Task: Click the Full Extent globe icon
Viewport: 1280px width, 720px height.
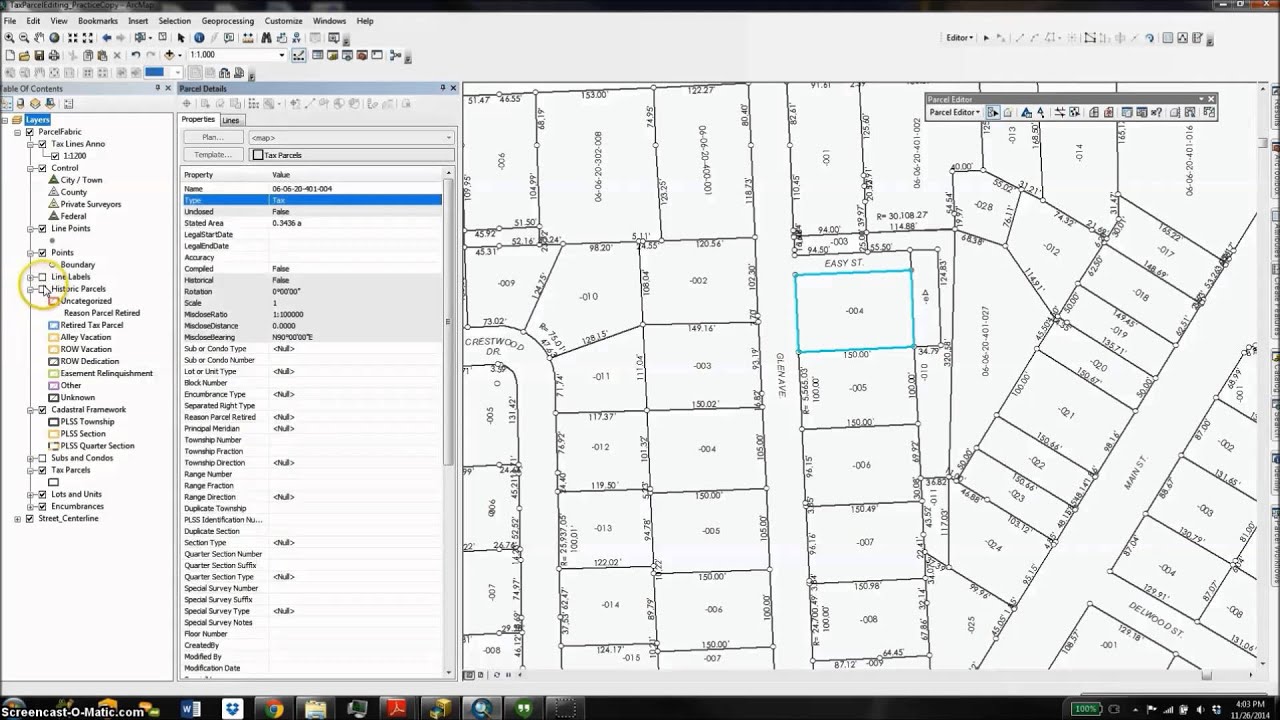Action: [54, 38]
